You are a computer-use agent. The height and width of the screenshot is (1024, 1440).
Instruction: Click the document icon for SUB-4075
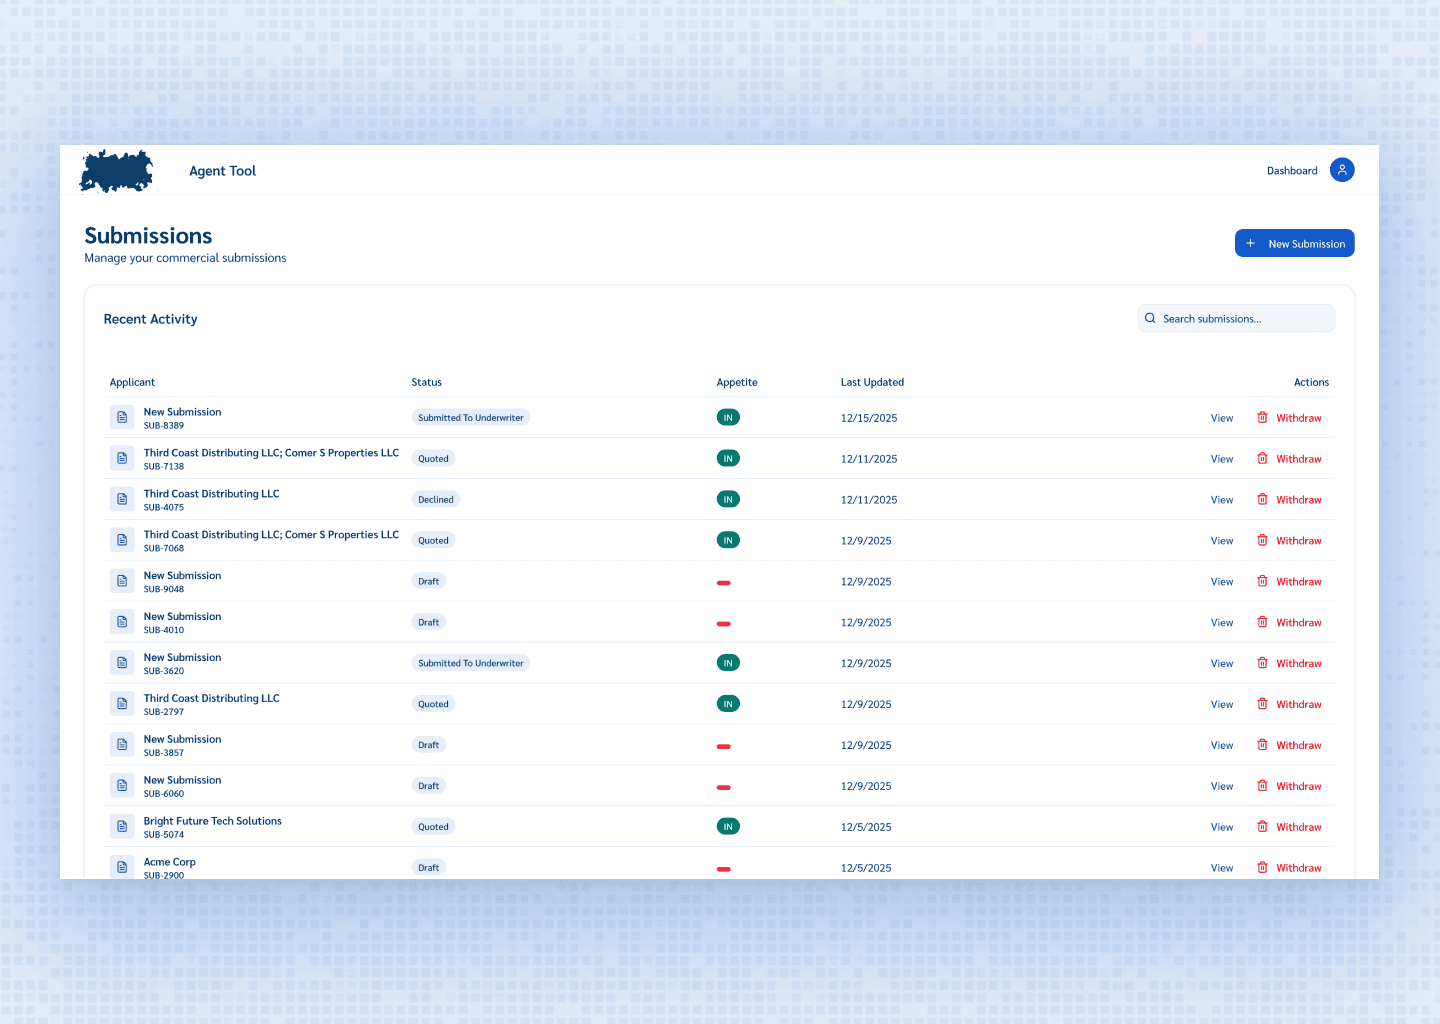[122, 500]
